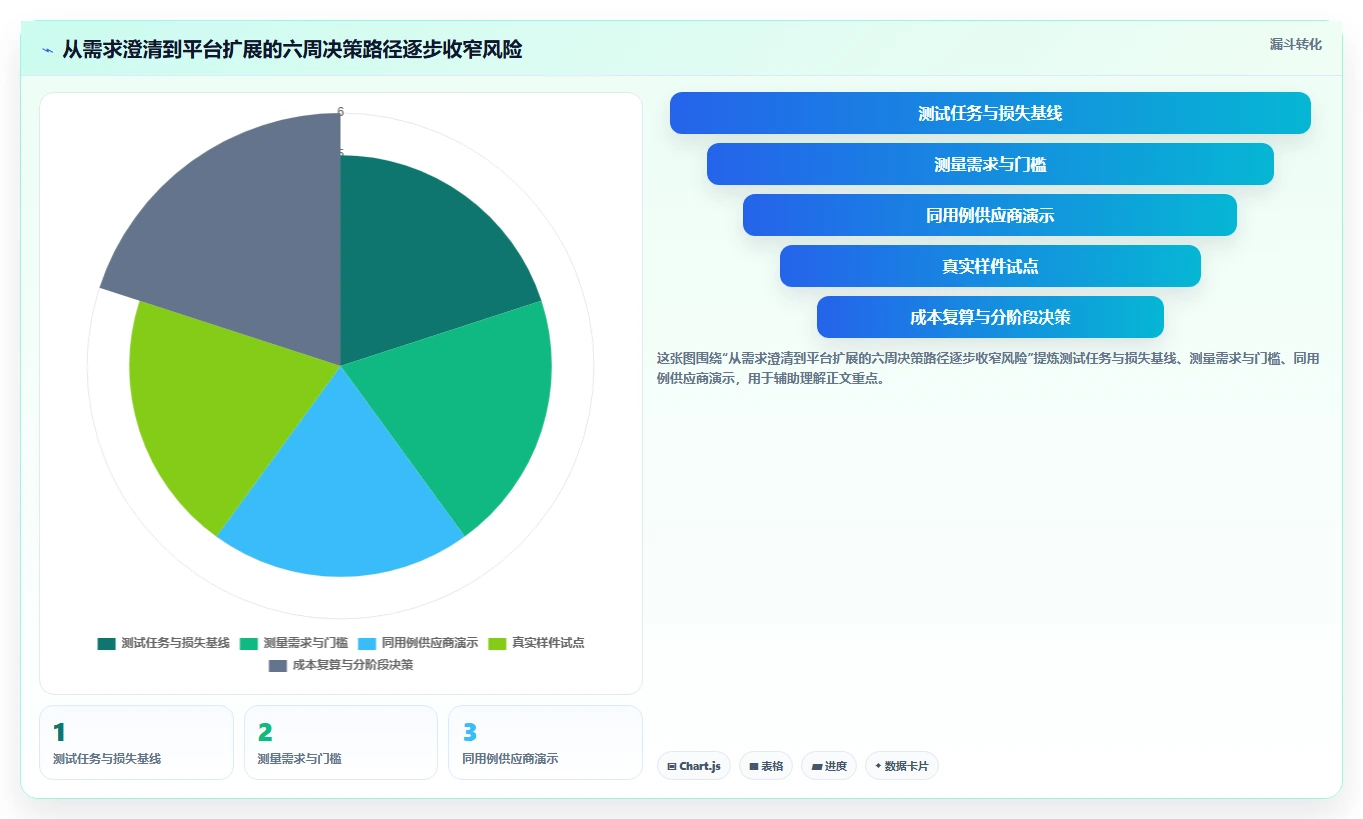Open data card 1 测试任务与损失基线
This screenshot has height=819, width=1363.
tap(136, 742)
